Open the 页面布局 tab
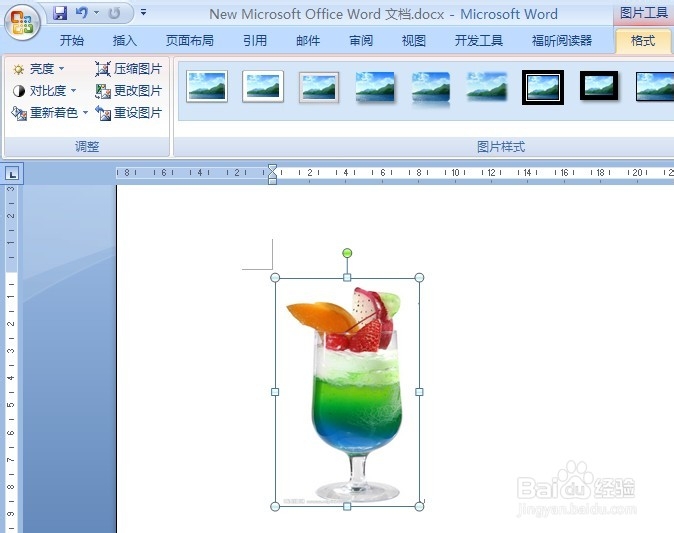The image size is (674, 533). tap(190, 40)
